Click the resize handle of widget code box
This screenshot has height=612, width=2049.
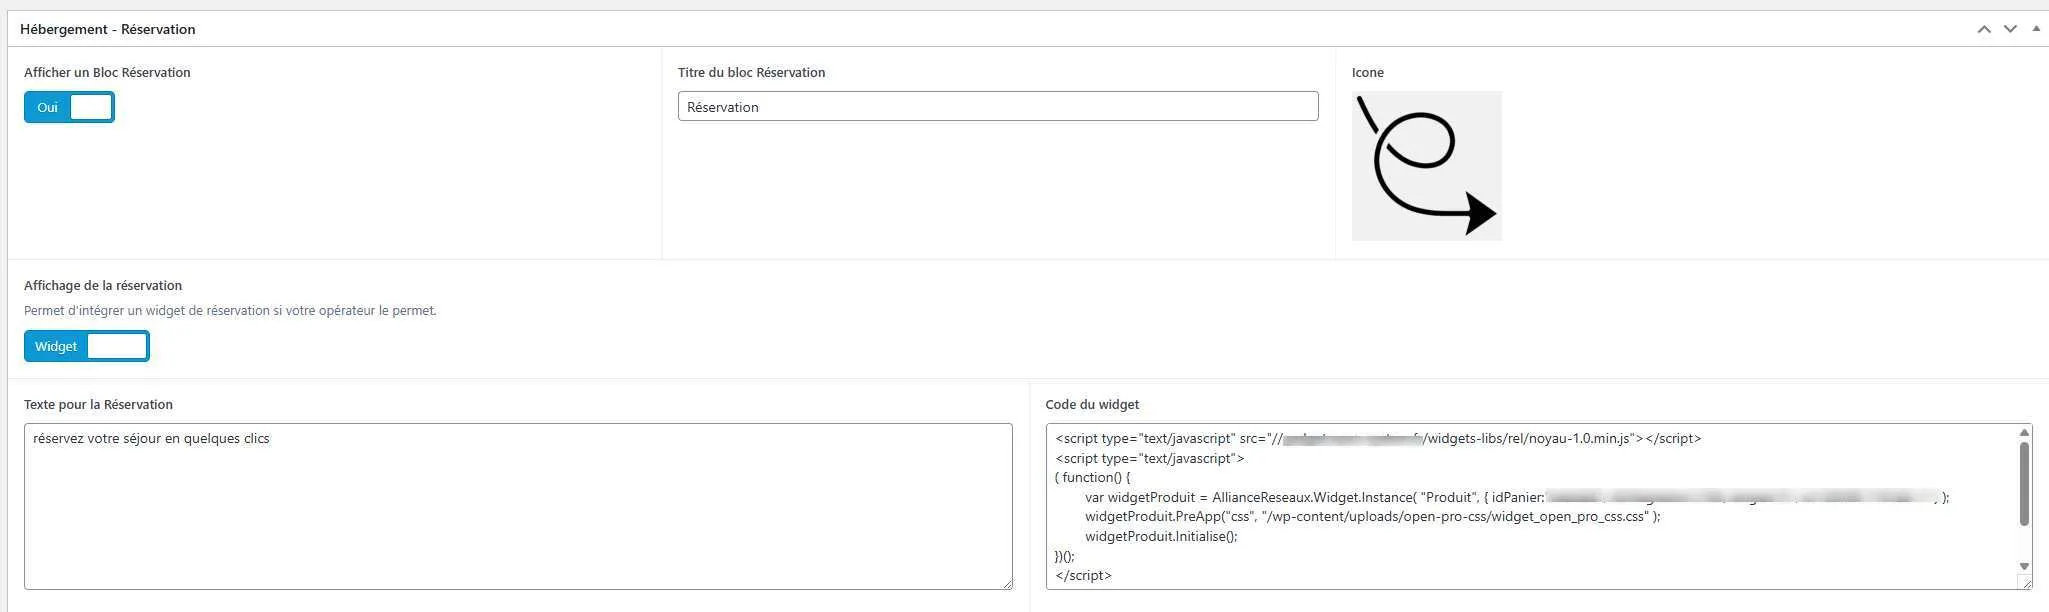coord(2026,583)
